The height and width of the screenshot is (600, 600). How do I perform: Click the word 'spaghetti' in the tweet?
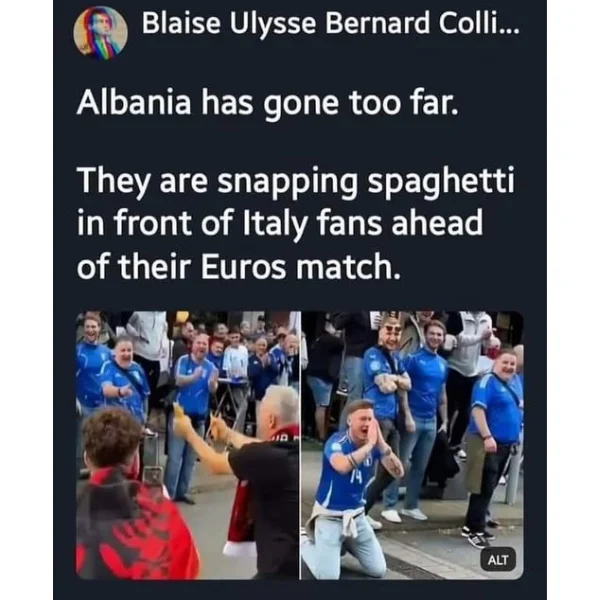click(x=441, y=180)
